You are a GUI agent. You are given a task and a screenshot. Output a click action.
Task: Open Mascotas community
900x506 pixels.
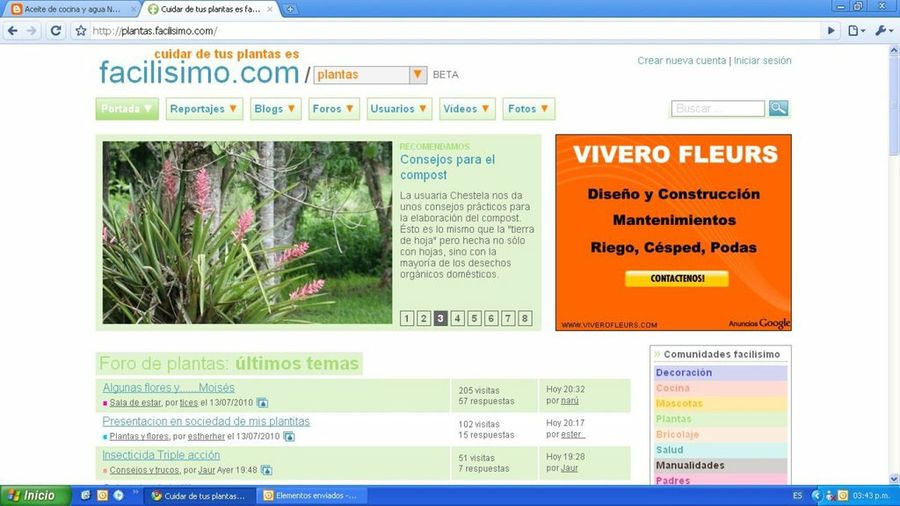click(720, 403)
